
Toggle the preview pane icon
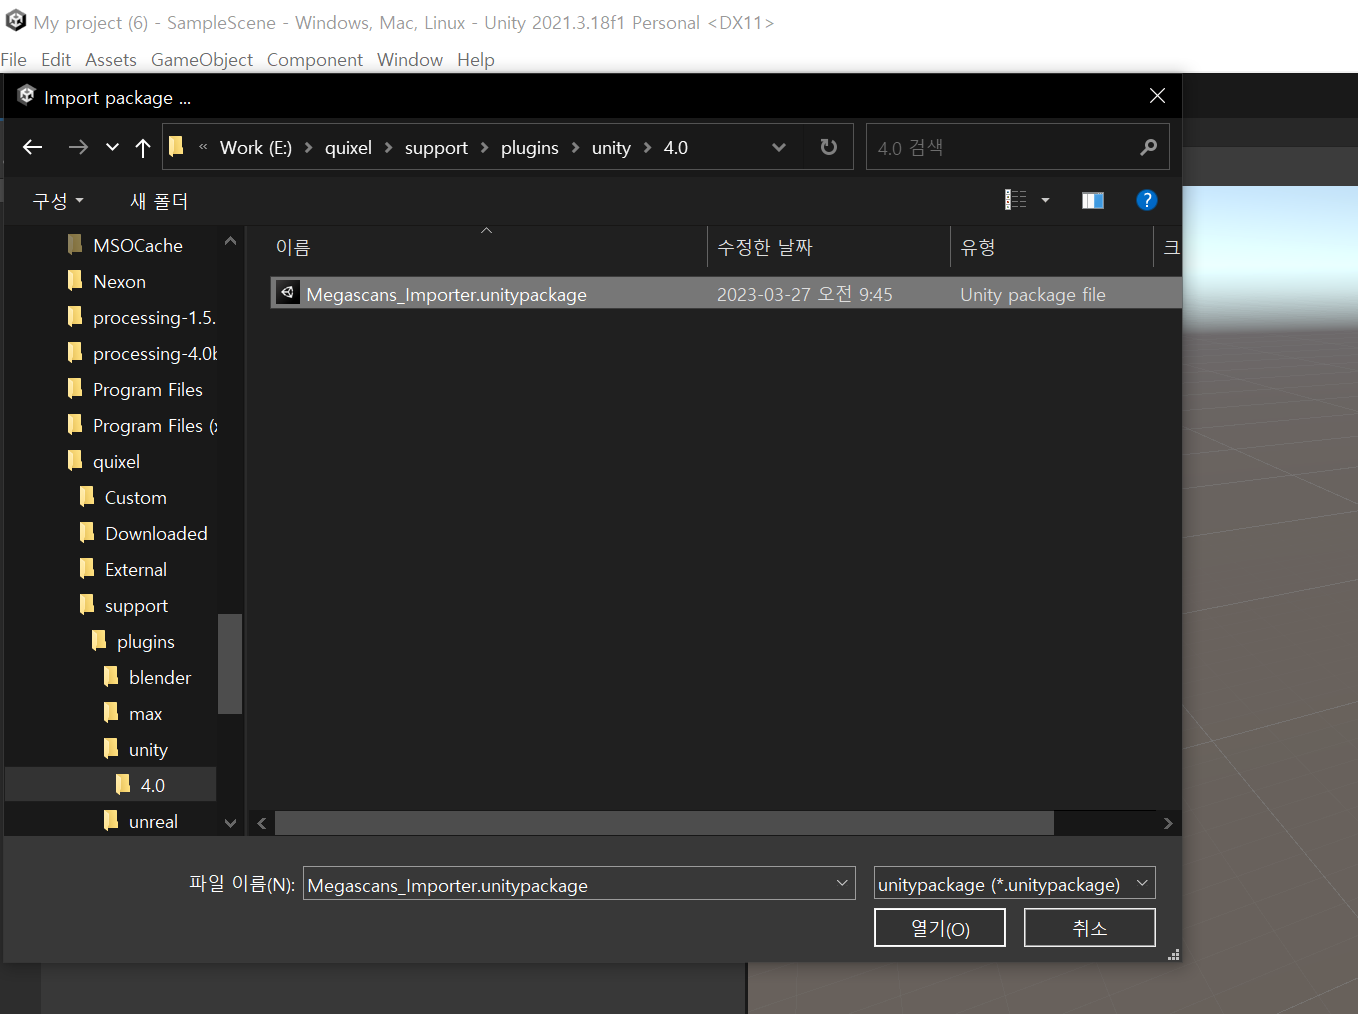coord(1092,200)
